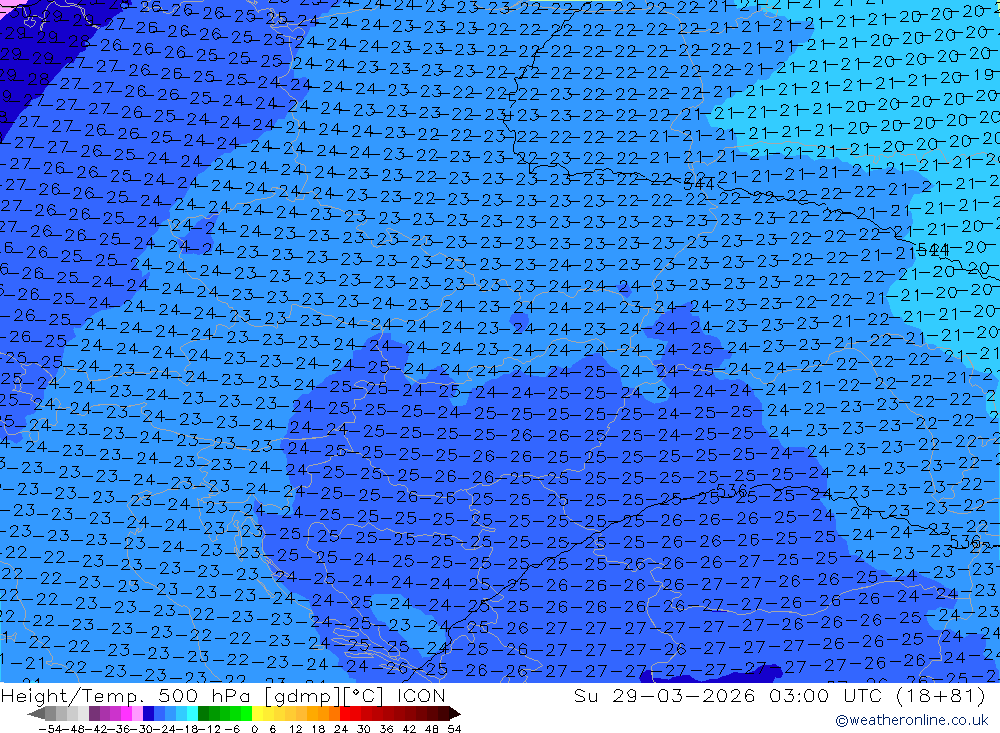Pick the dark purple legend swatch above -42
This screenshot has width=1000, height=733.
tap(94, 713)
